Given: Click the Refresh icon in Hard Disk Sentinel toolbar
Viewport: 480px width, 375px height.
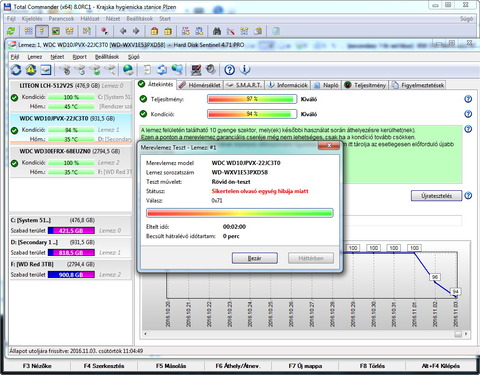Looking at the screenshot, I should coord(16,70).
